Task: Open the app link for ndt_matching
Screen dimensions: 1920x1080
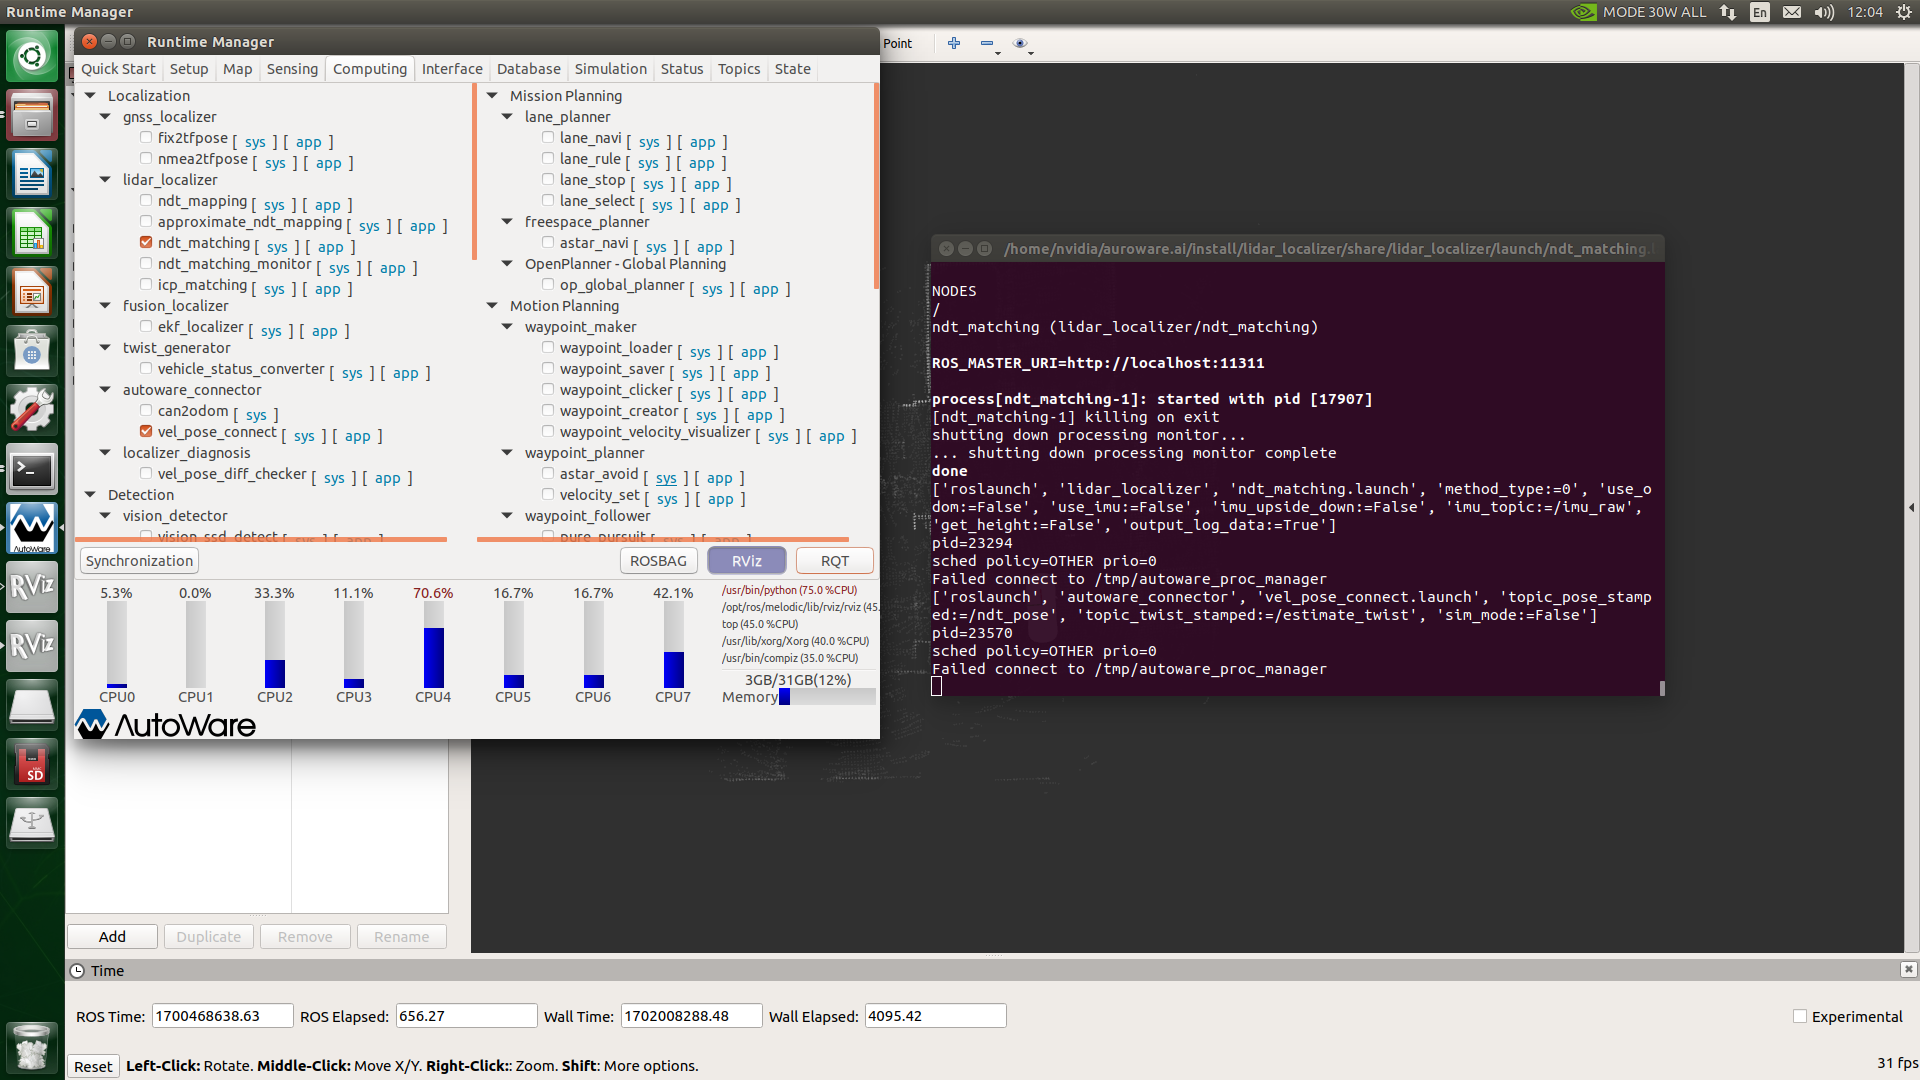Action: pos(331,247)
